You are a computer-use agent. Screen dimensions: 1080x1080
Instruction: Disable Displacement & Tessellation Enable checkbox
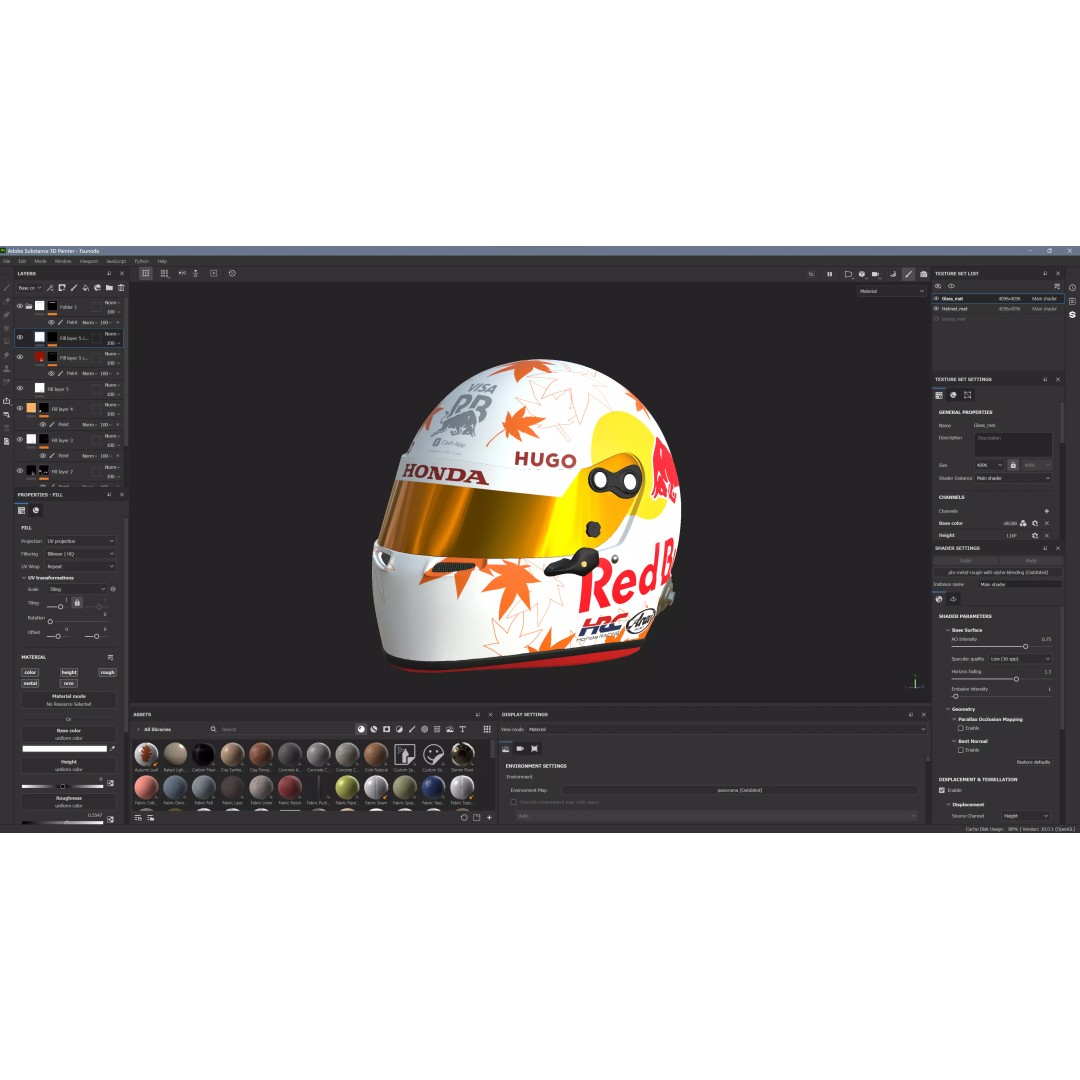click(x=941, y=790)
